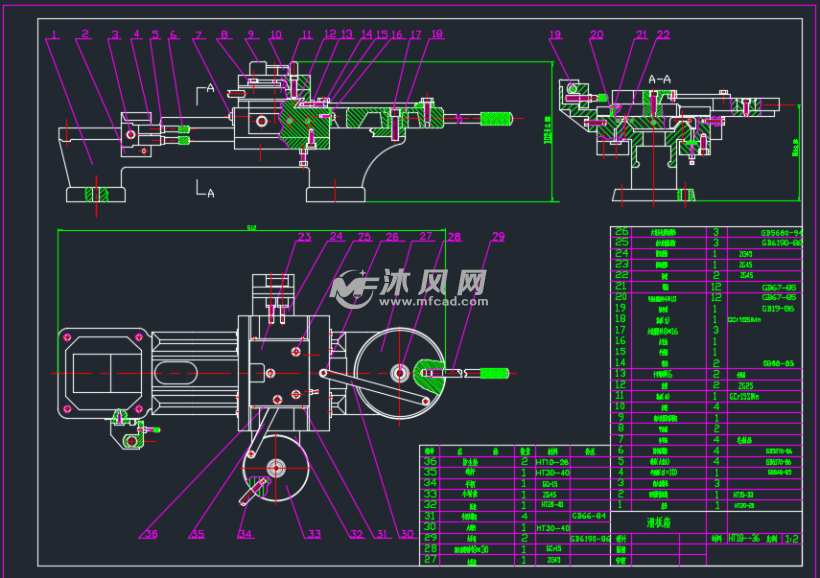820x578 pixels.
Task: Click green item number 7 in parts list
Action: (x=621, y=439)
